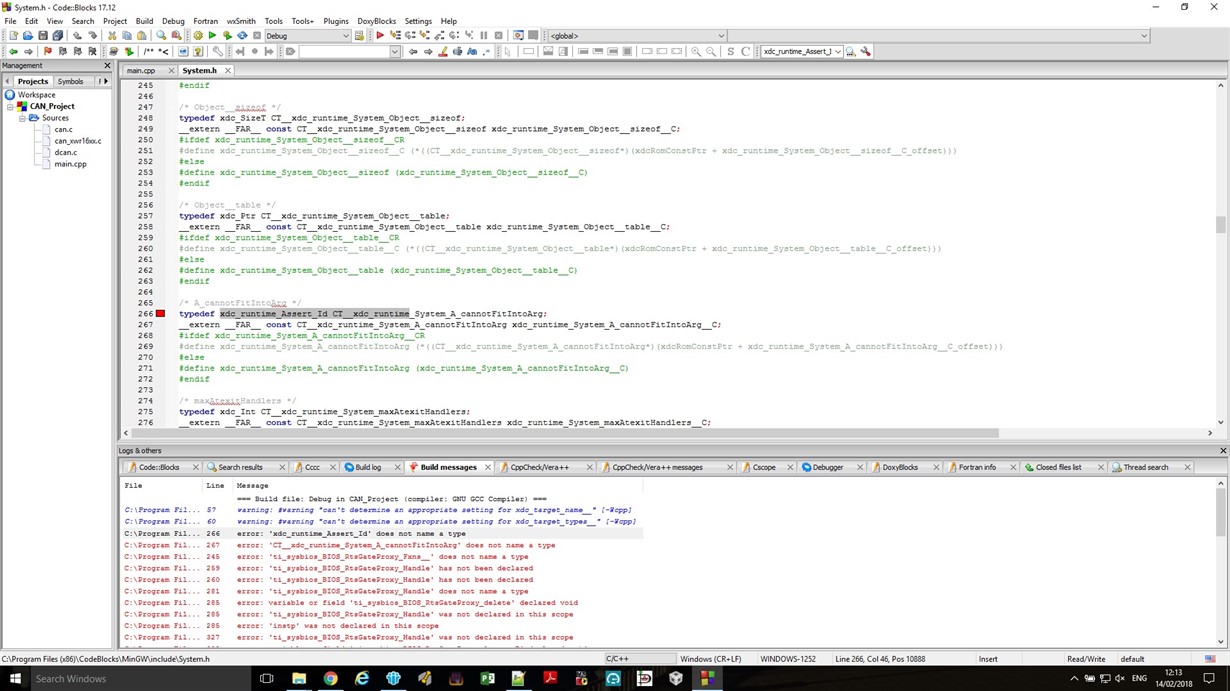The image size is (1230, 691).
Task: Click the DoxyBlocks block comment icon
Action: pos(149,52)
